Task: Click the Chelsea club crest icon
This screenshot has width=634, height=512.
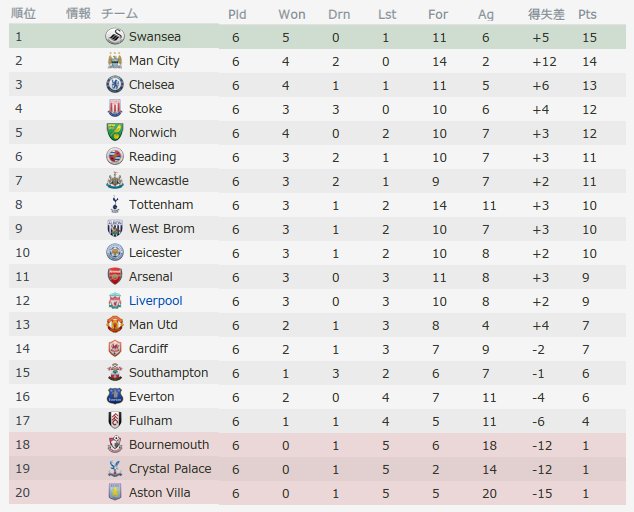Action: point(114,85)
